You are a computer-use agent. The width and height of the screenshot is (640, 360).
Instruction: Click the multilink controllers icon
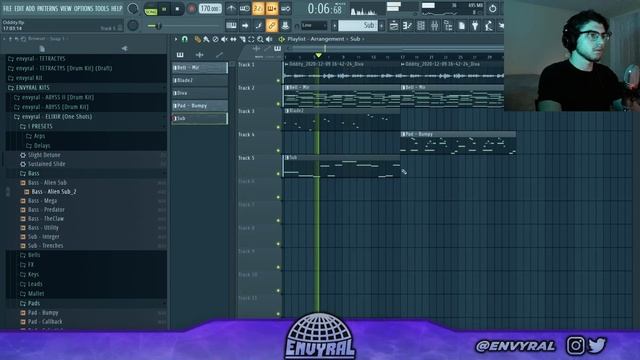(x=285, y=25)
